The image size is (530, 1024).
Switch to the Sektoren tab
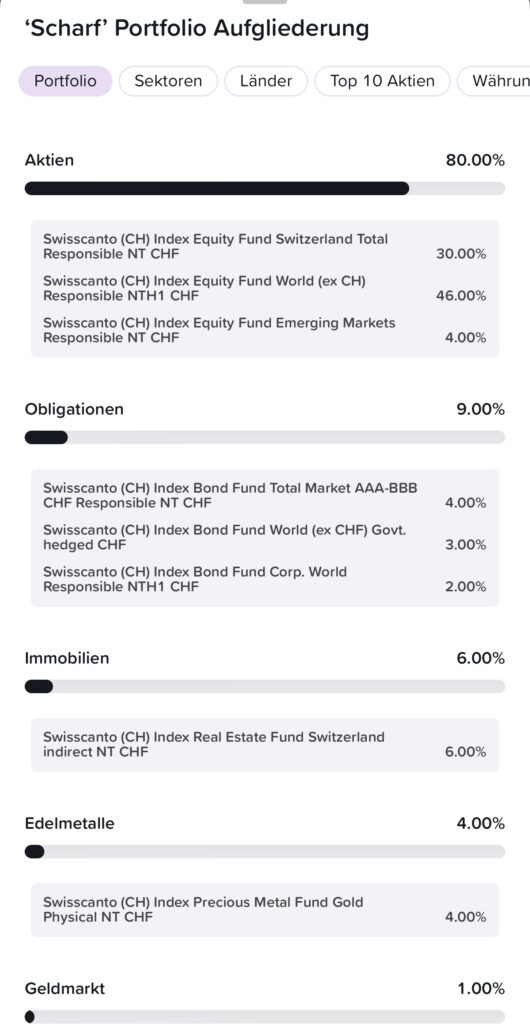pyautogui.click(x=168, y=81)
